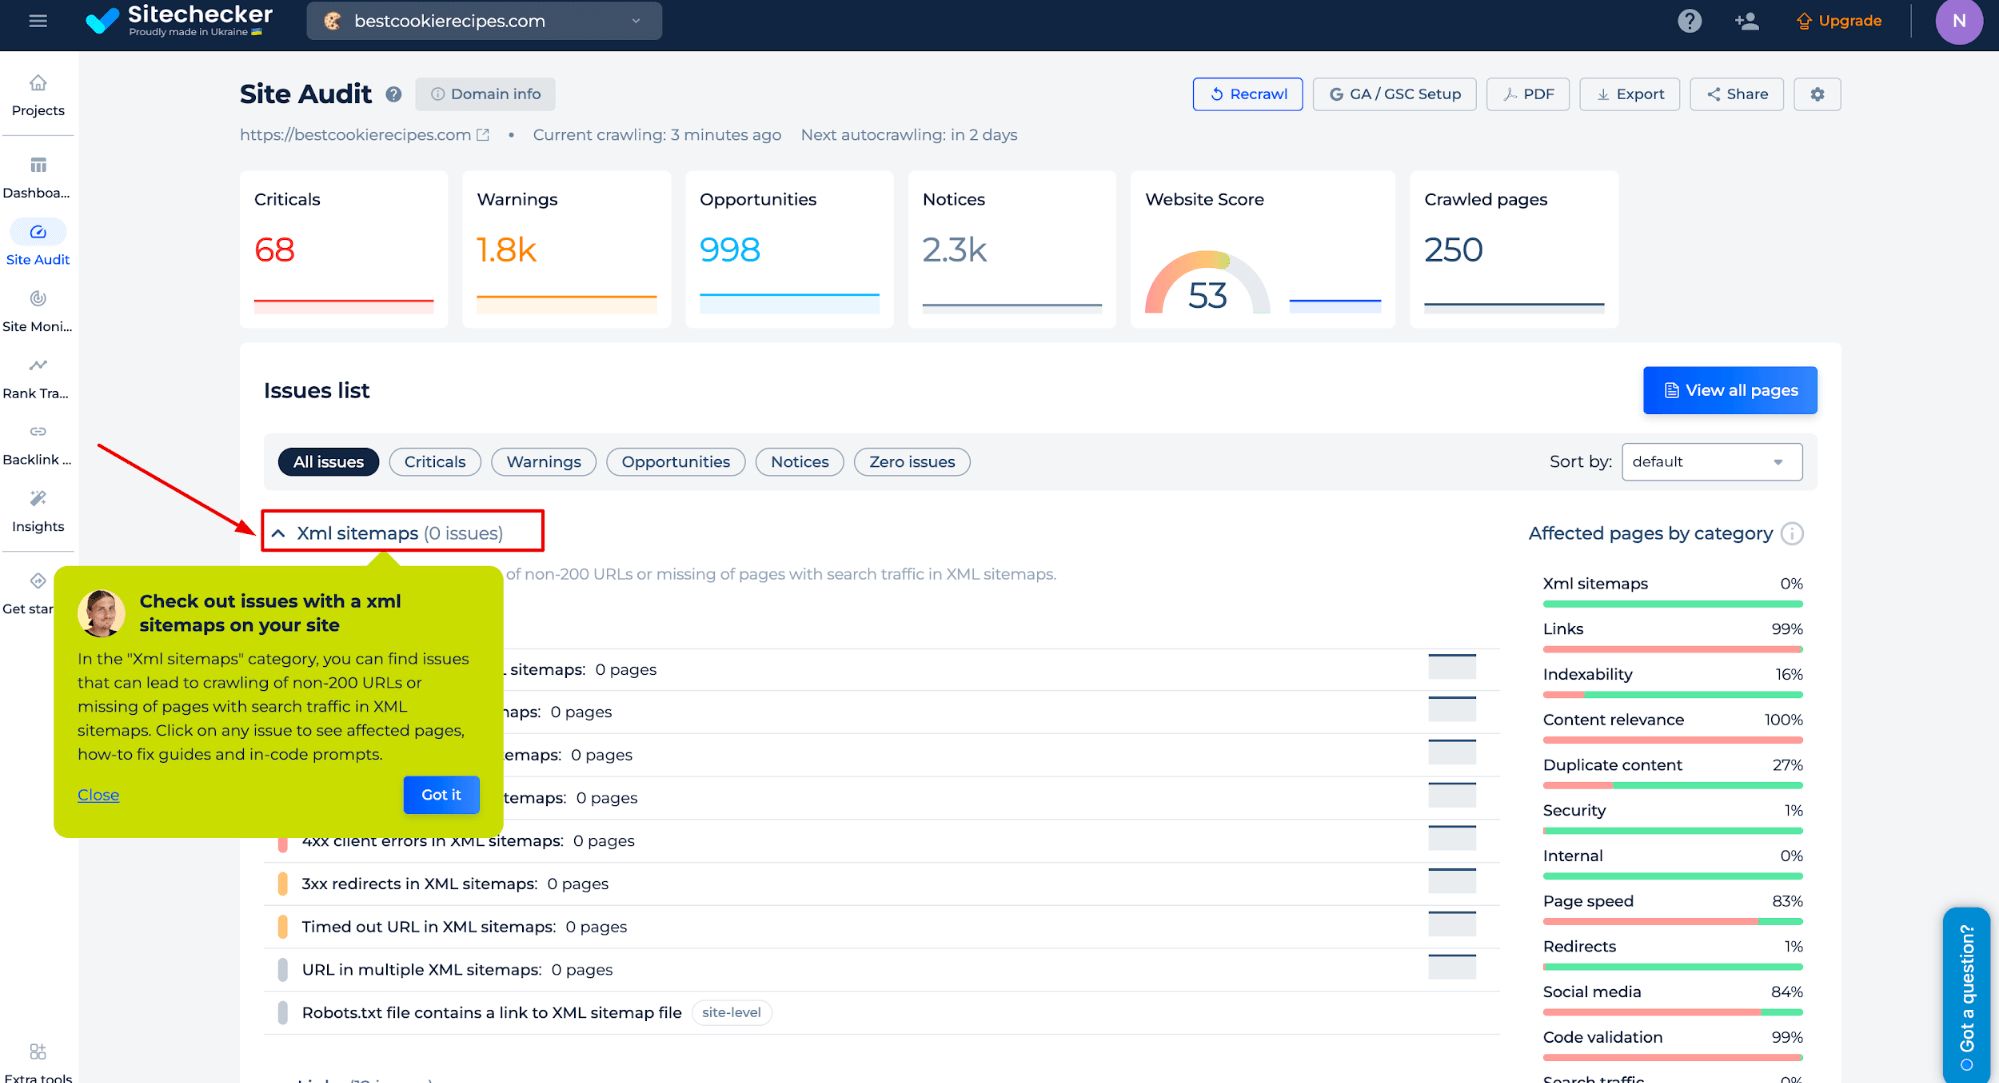
Task: Select the Warnings filter tab
Action: [543, 461]
